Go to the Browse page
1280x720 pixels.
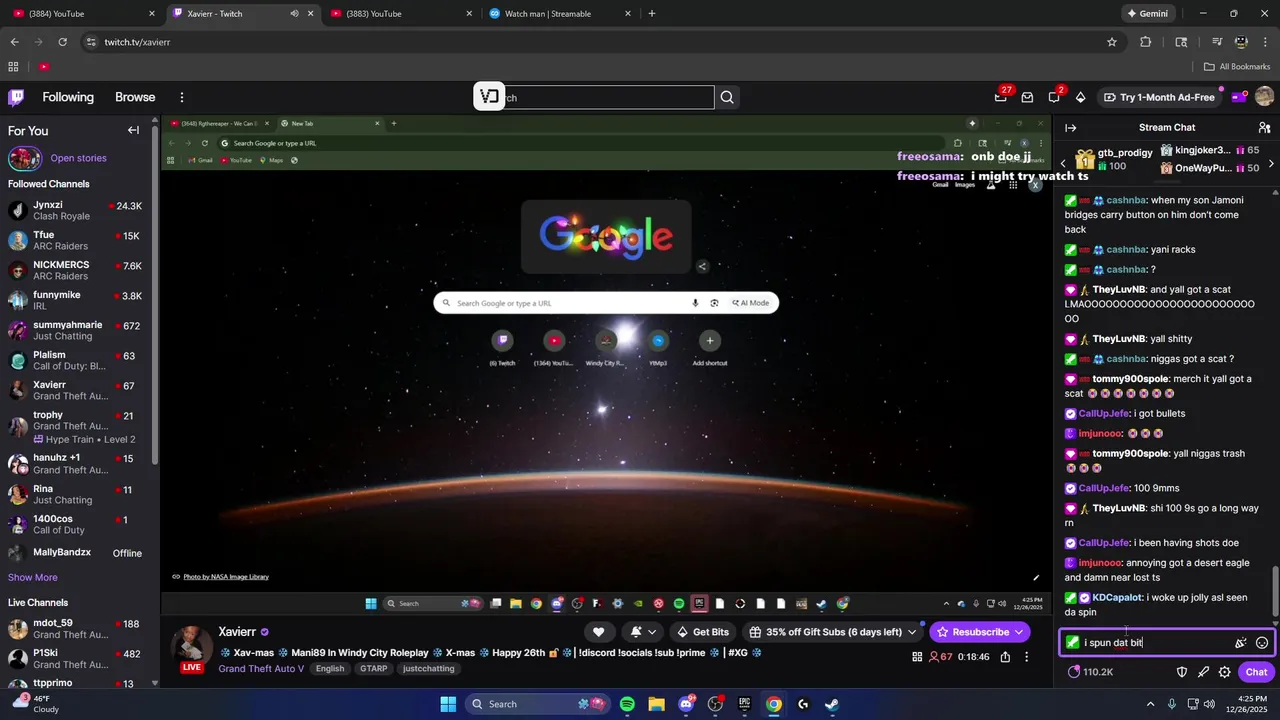click(x=135, y=97)
